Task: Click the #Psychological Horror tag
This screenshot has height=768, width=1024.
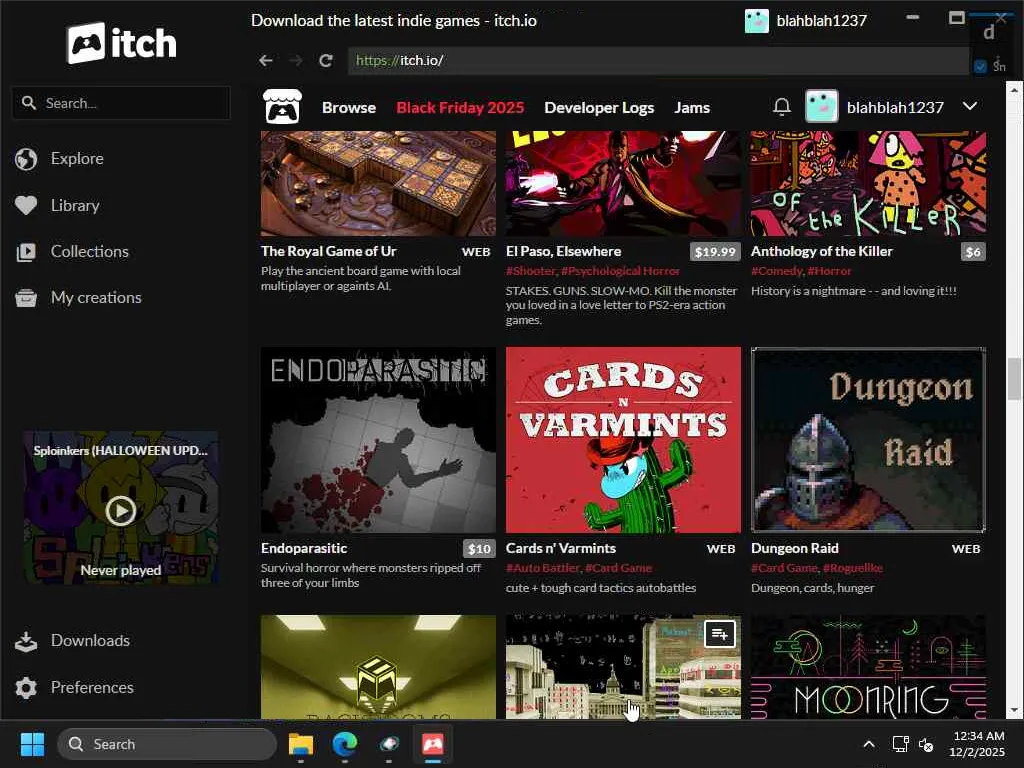Action: coord(620,270)
